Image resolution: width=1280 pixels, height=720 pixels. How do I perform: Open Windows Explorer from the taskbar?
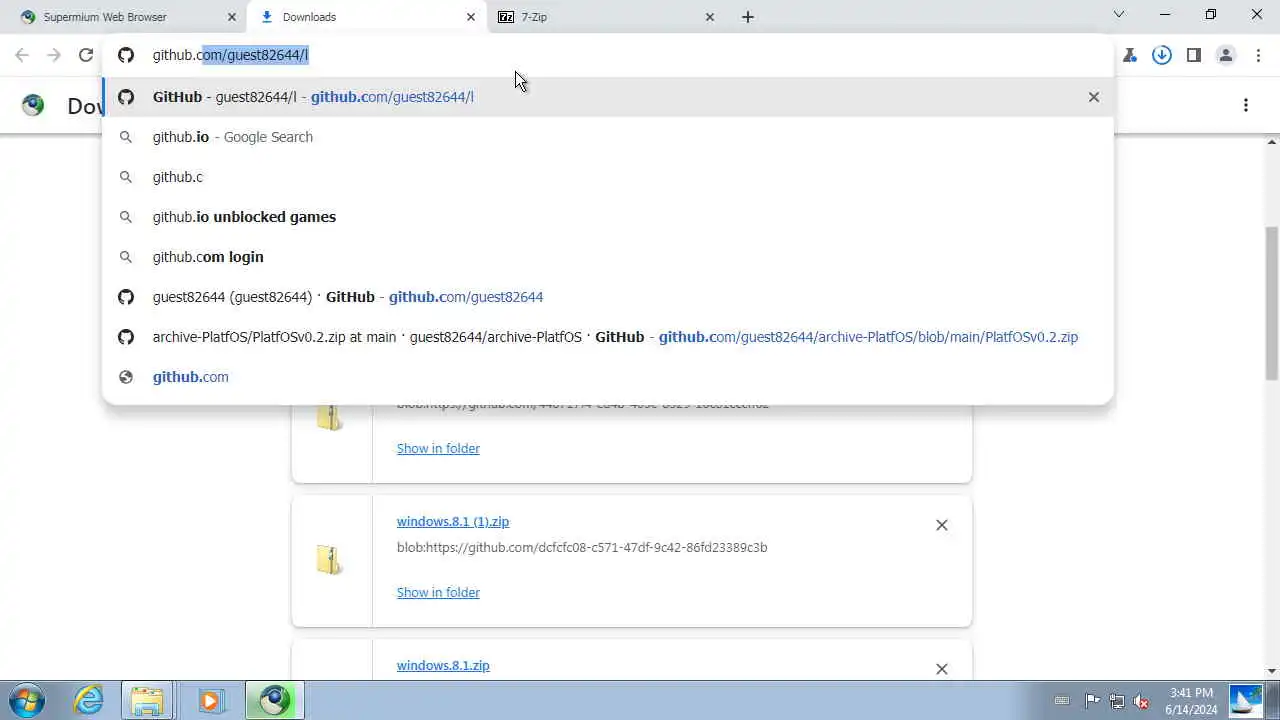pos(147,700)
